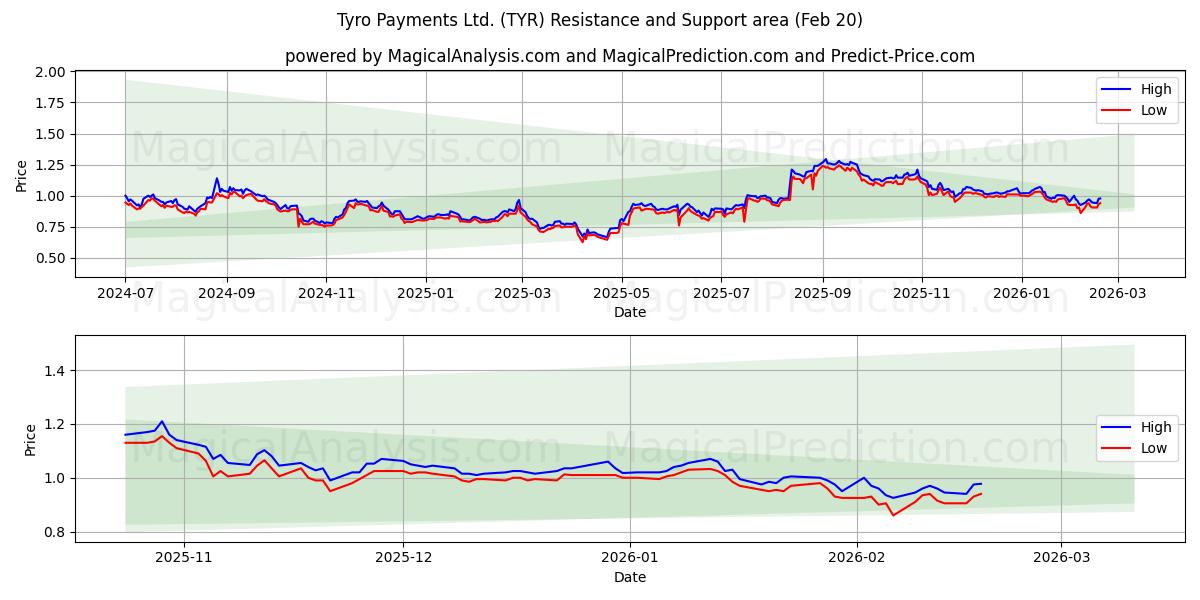Click the 'Date' x-axis label under top chart

pyautogui.click(x=630, y=313)
